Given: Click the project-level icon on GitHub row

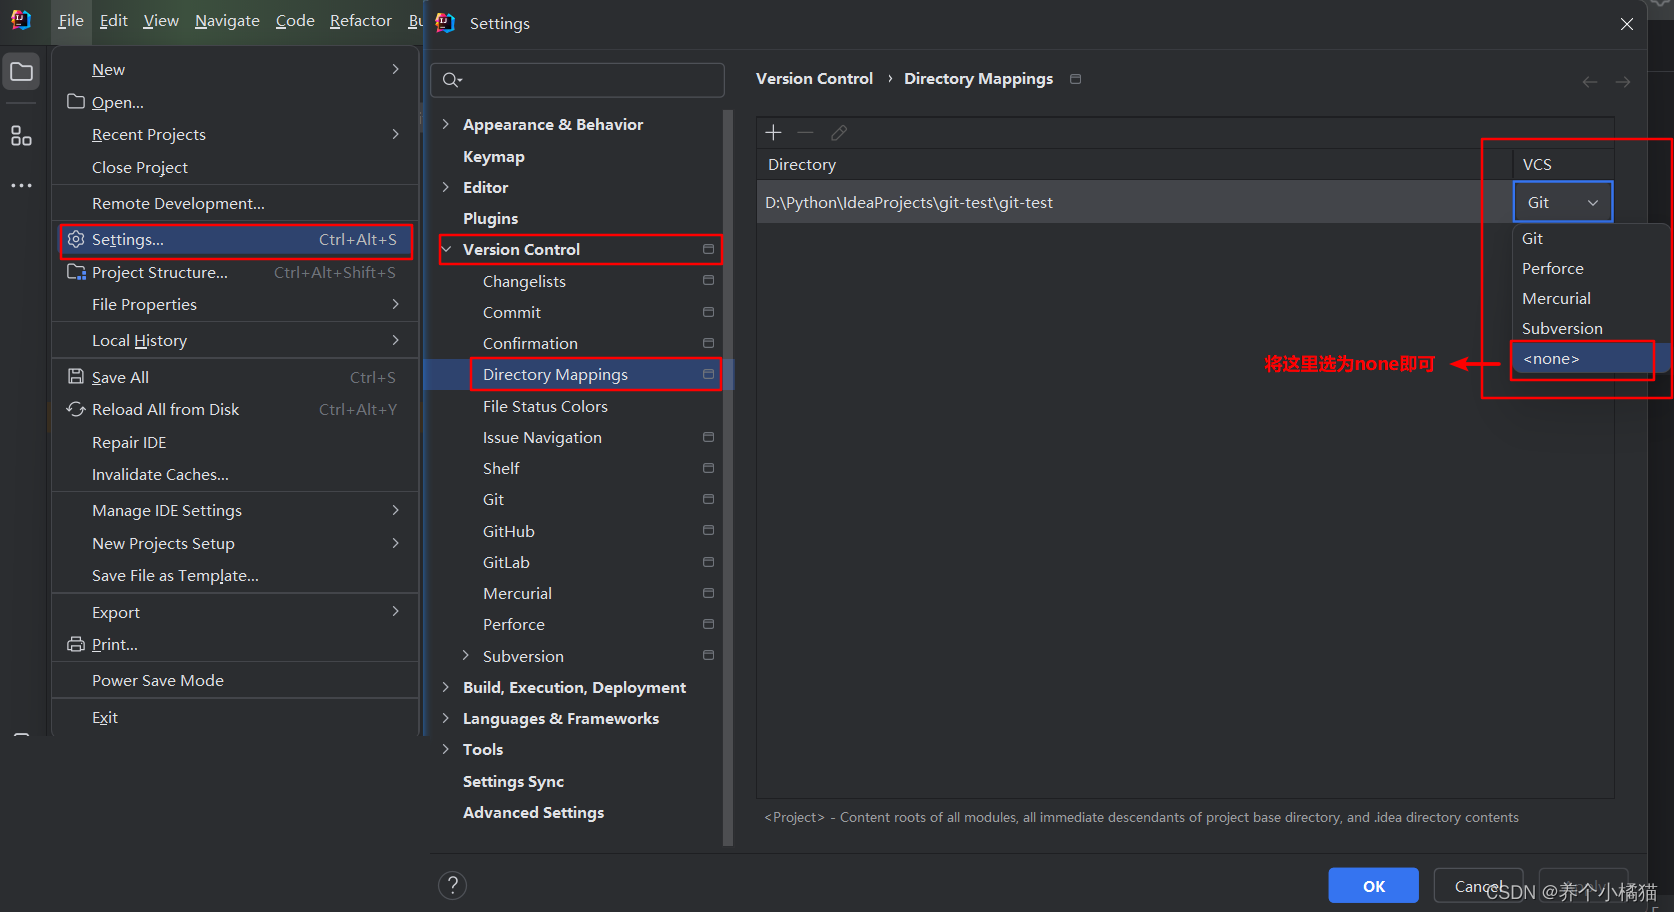Looking at the screenshot, I should (x=708, y=530).
